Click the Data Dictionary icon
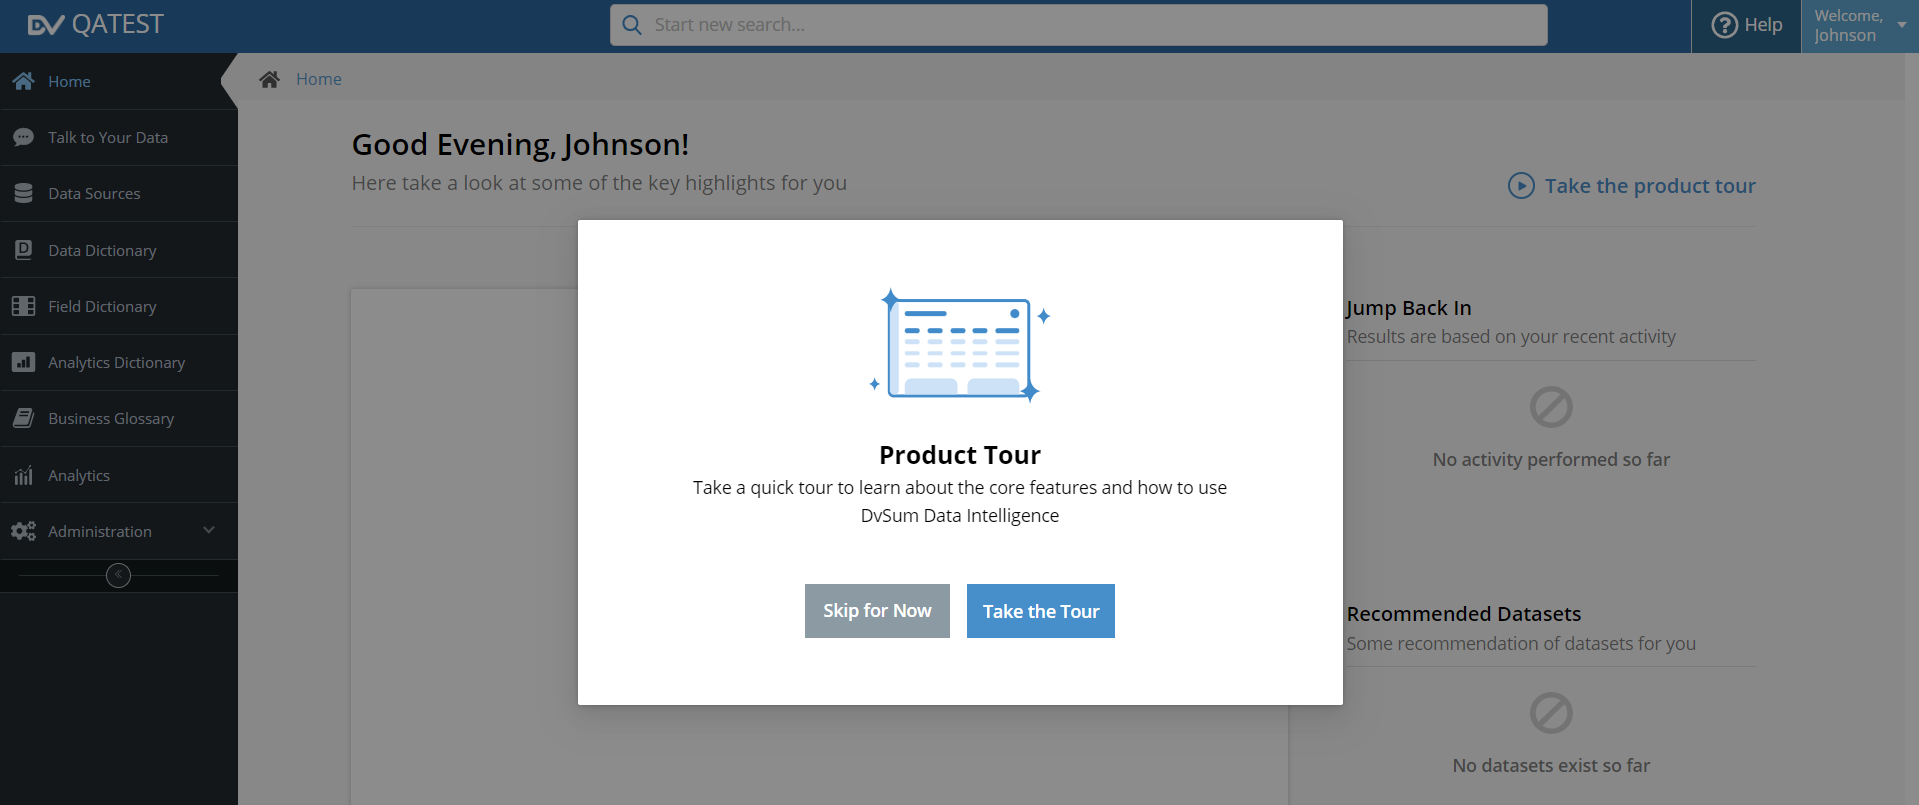The width and height of the screenshot is (1919, 805). coord(24,250)
